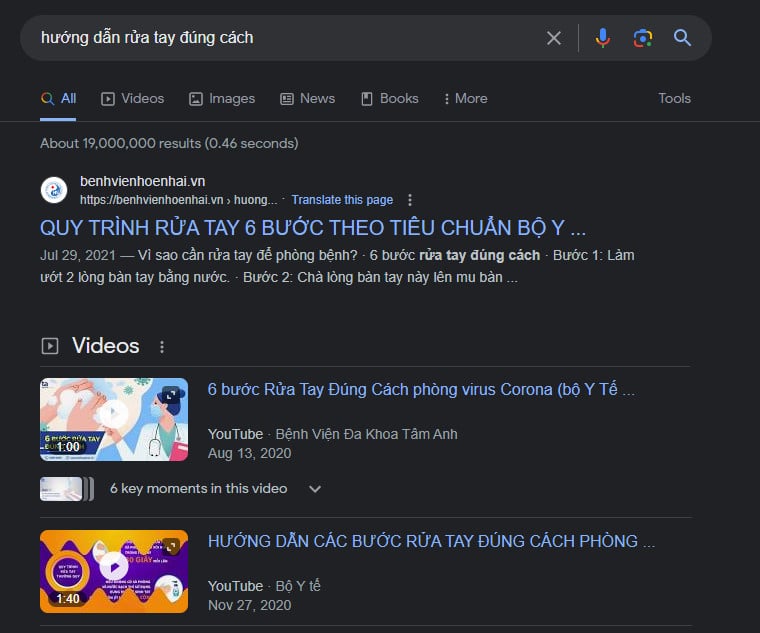Open QUY TRÌNH RỬA TAY 6 BƯỚC result
The width and height of the screenshot is (760, 633).
coord(313,228)
